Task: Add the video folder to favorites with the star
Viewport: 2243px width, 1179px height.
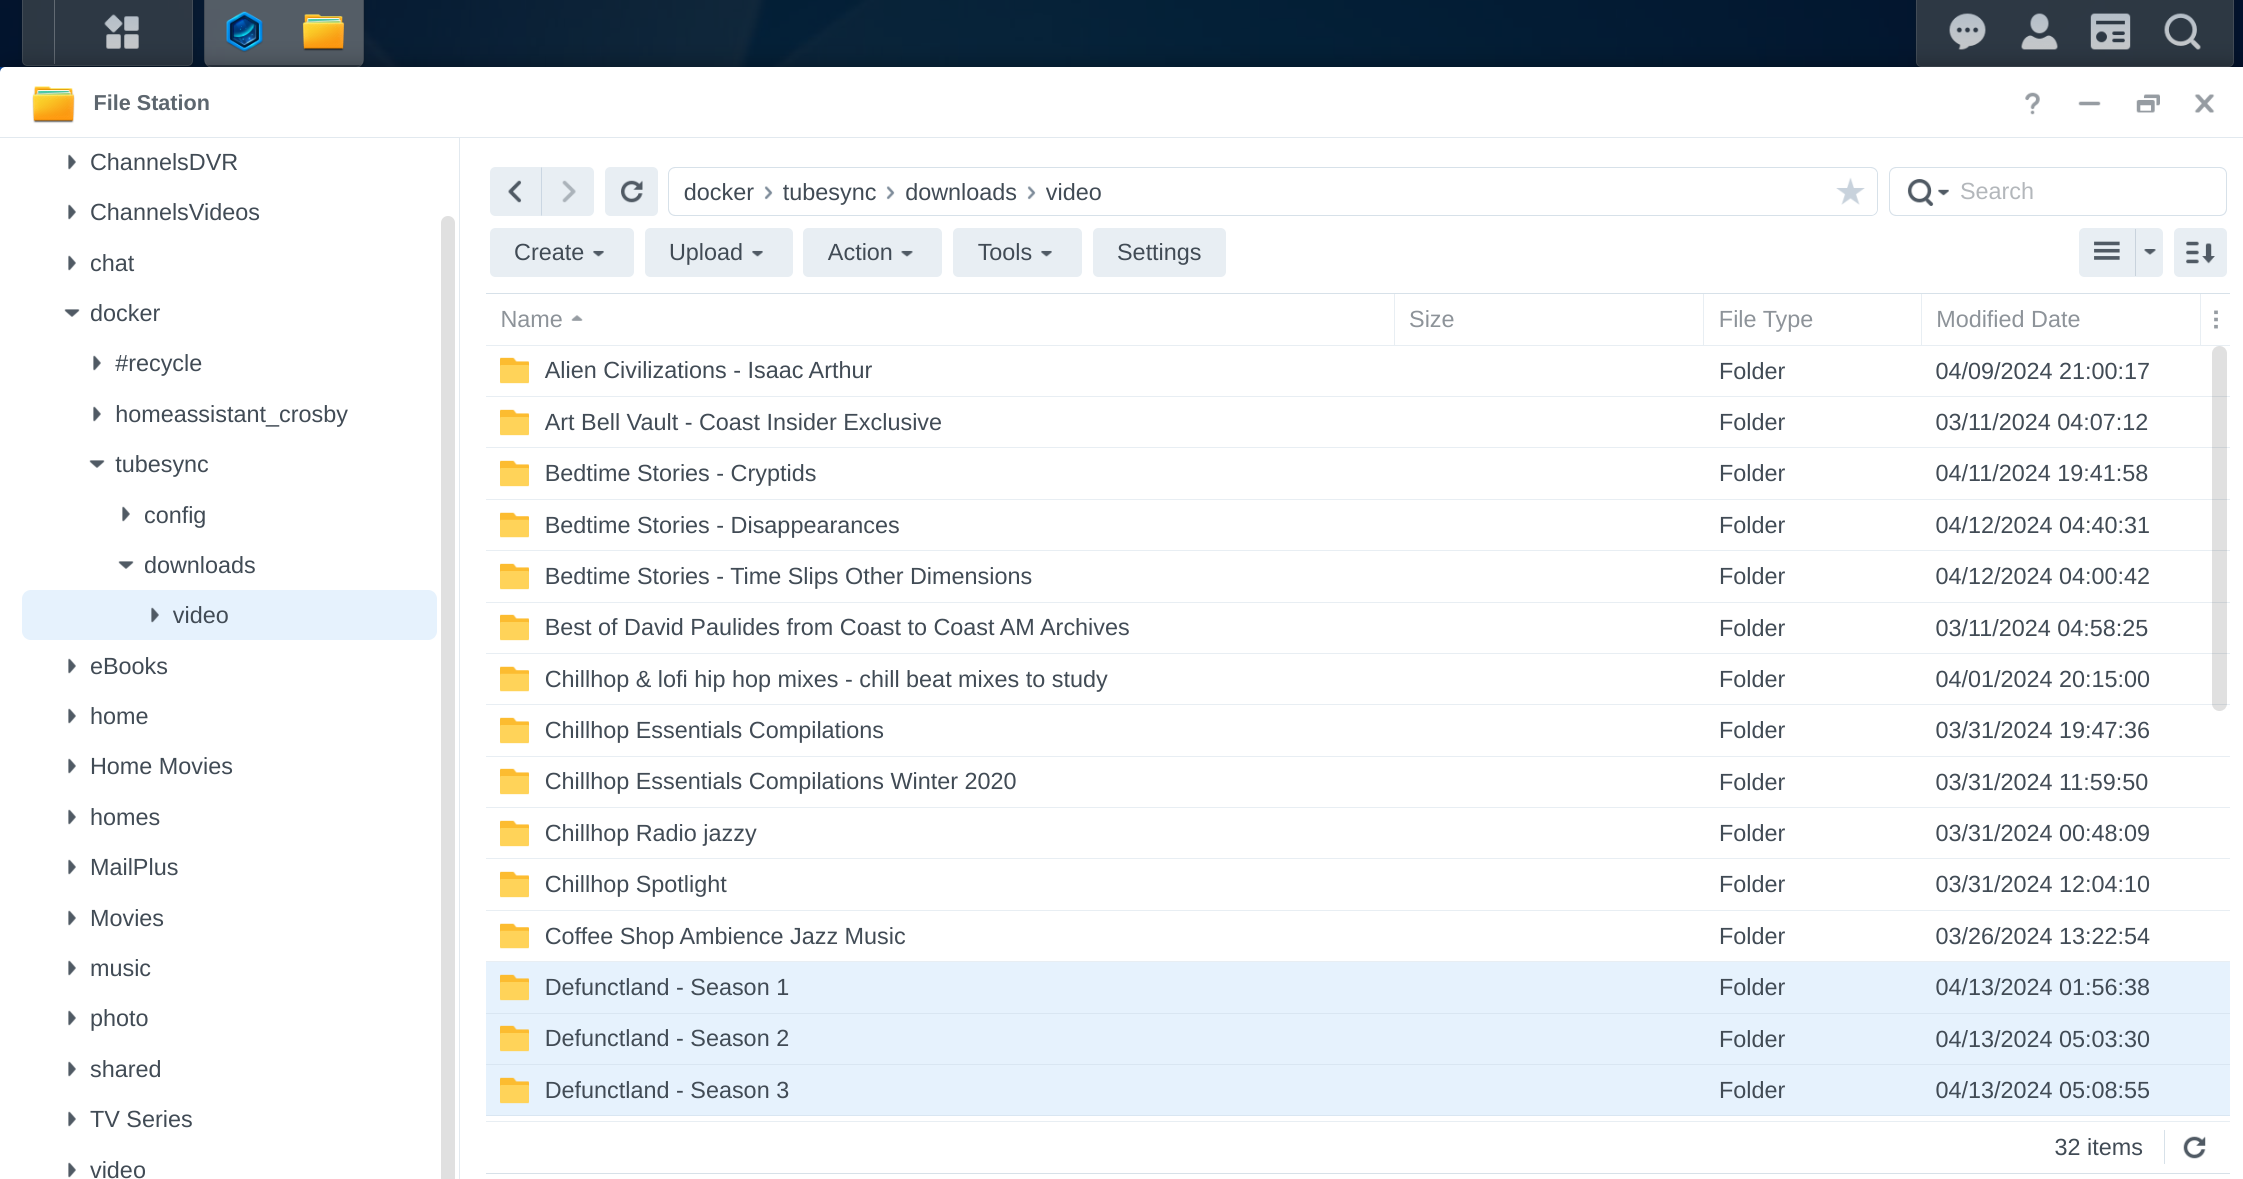Action: point(1850,192)
